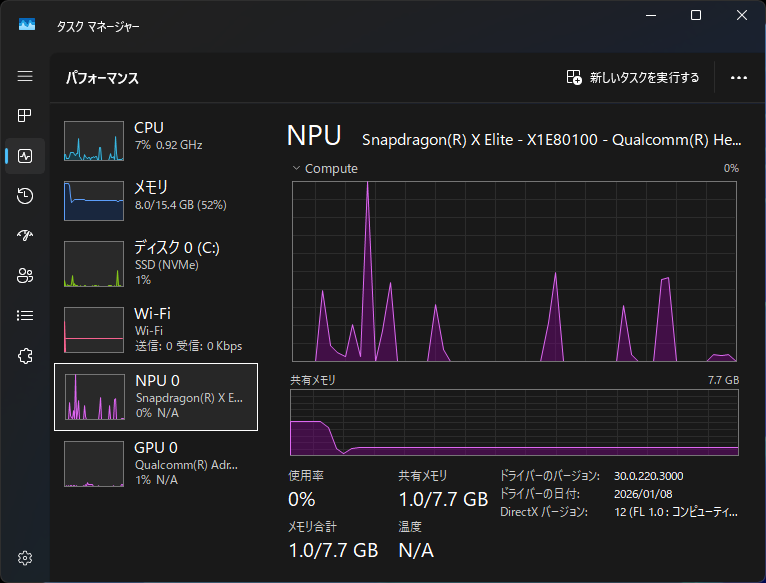Collapse the Compute graph chevron
Viewport: 766px width, 583px height.
click(x=296, y=168)
